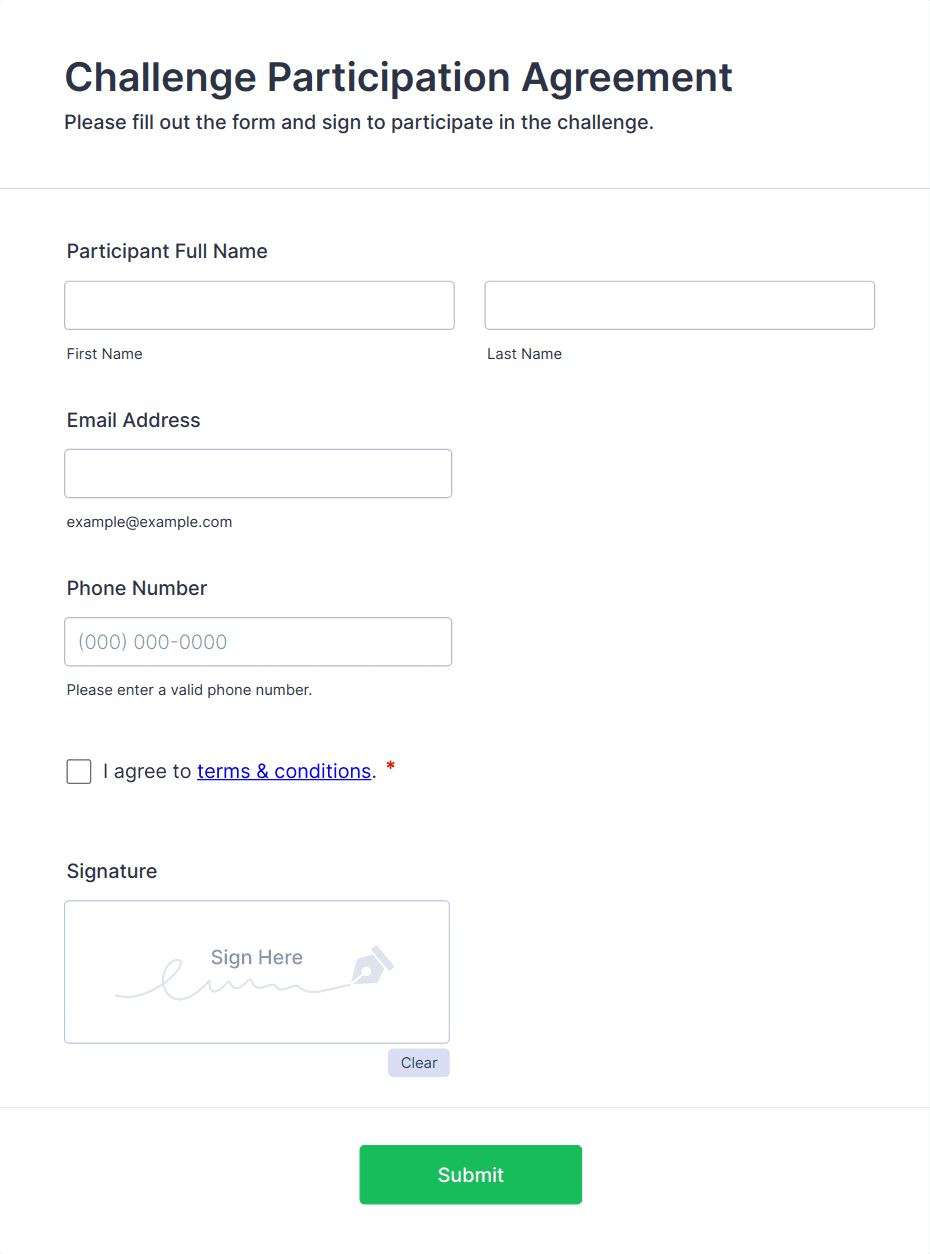This screenshot has height=1254, width=930.
Task: Click the Phone Number field with (000) 000-0000 placeholder
Action: coord(258,642)
